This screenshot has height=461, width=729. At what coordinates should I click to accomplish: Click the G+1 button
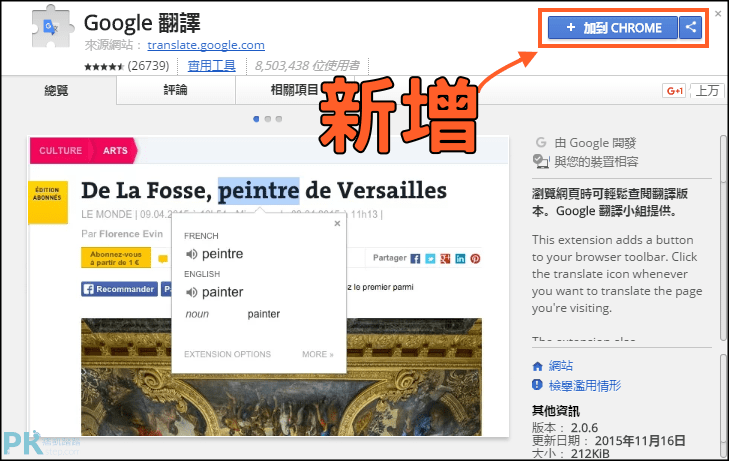[x=674, y=91]
